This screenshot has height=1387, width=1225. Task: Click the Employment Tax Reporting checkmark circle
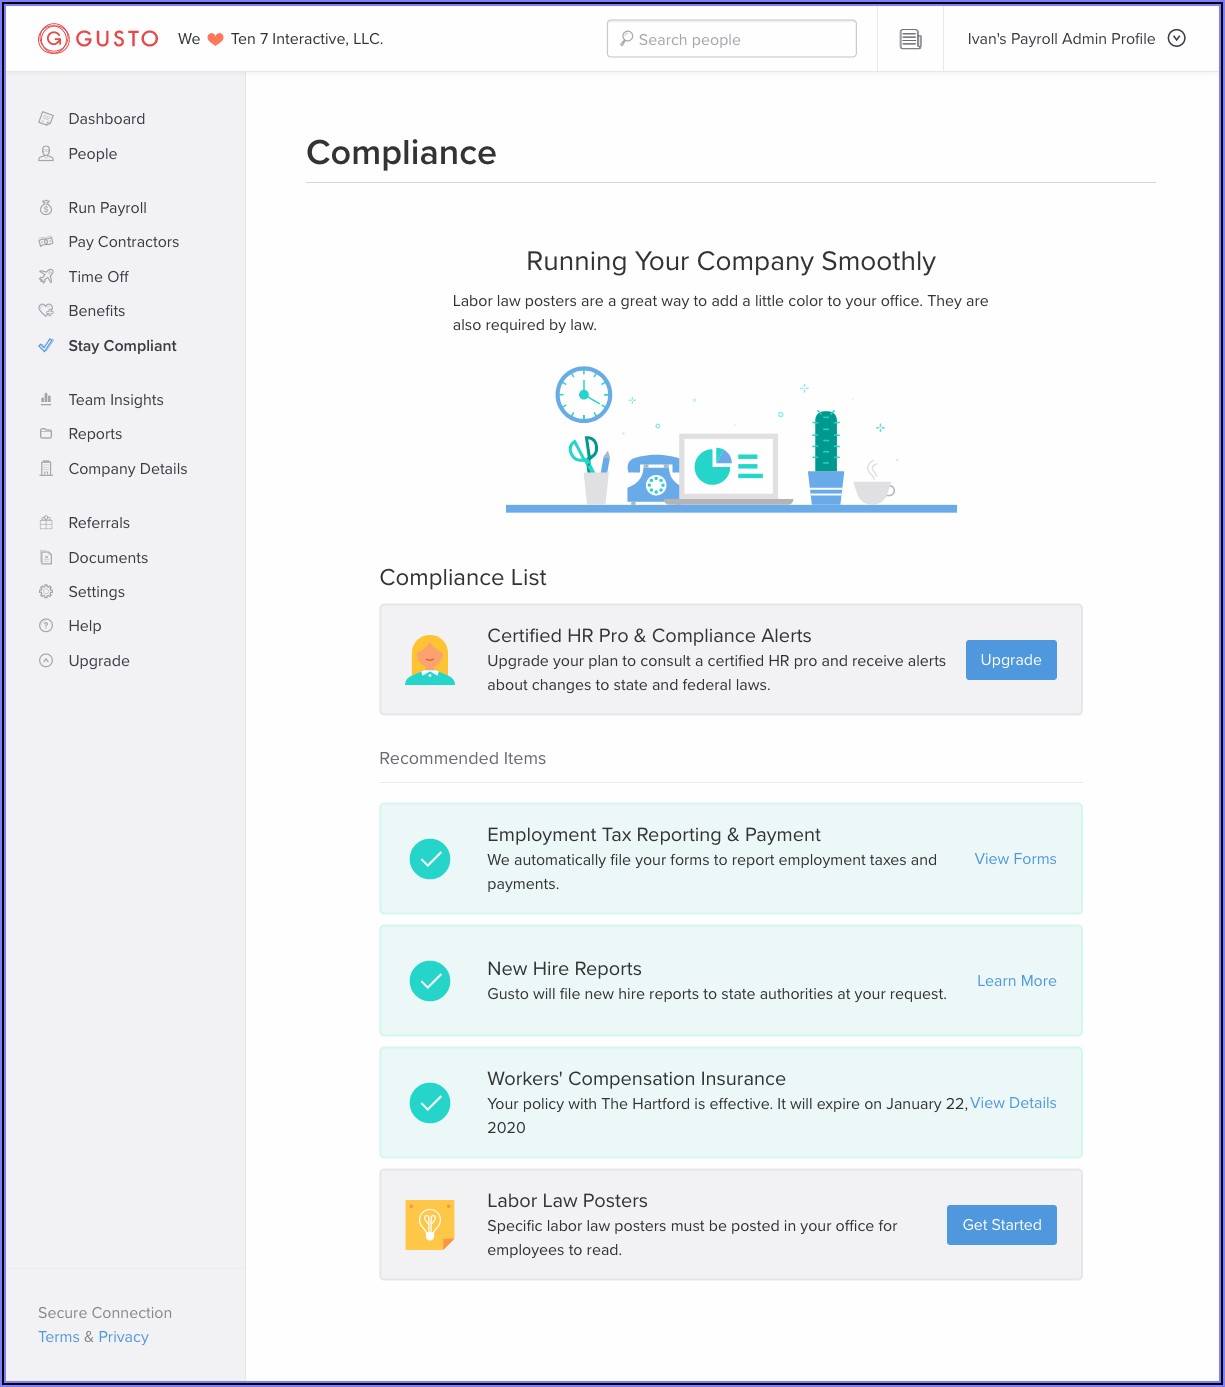[x=430, y=859]
